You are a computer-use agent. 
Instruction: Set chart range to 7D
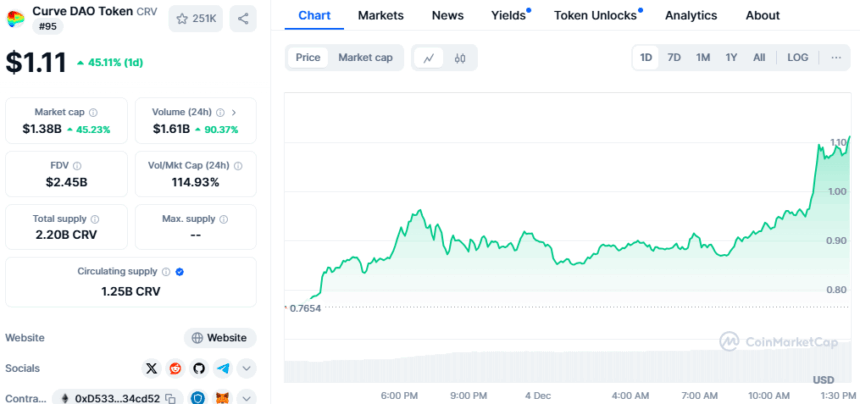point(674,58)
